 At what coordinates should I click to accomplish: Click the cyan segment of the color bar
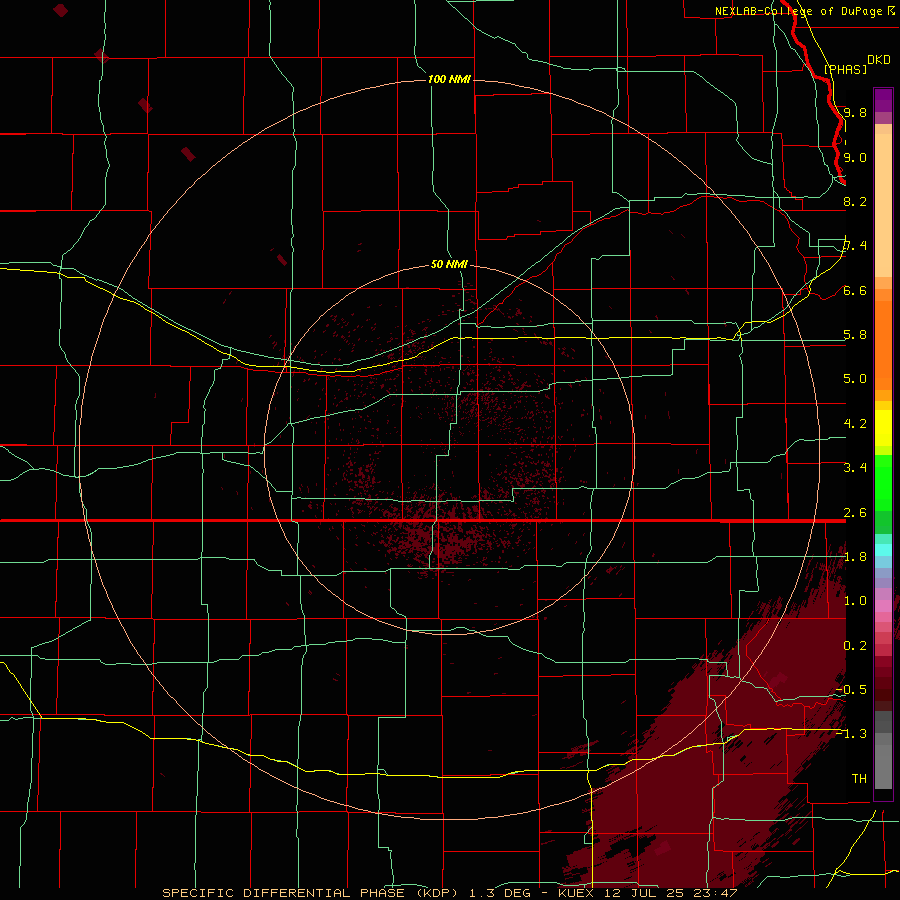(883, 550)
